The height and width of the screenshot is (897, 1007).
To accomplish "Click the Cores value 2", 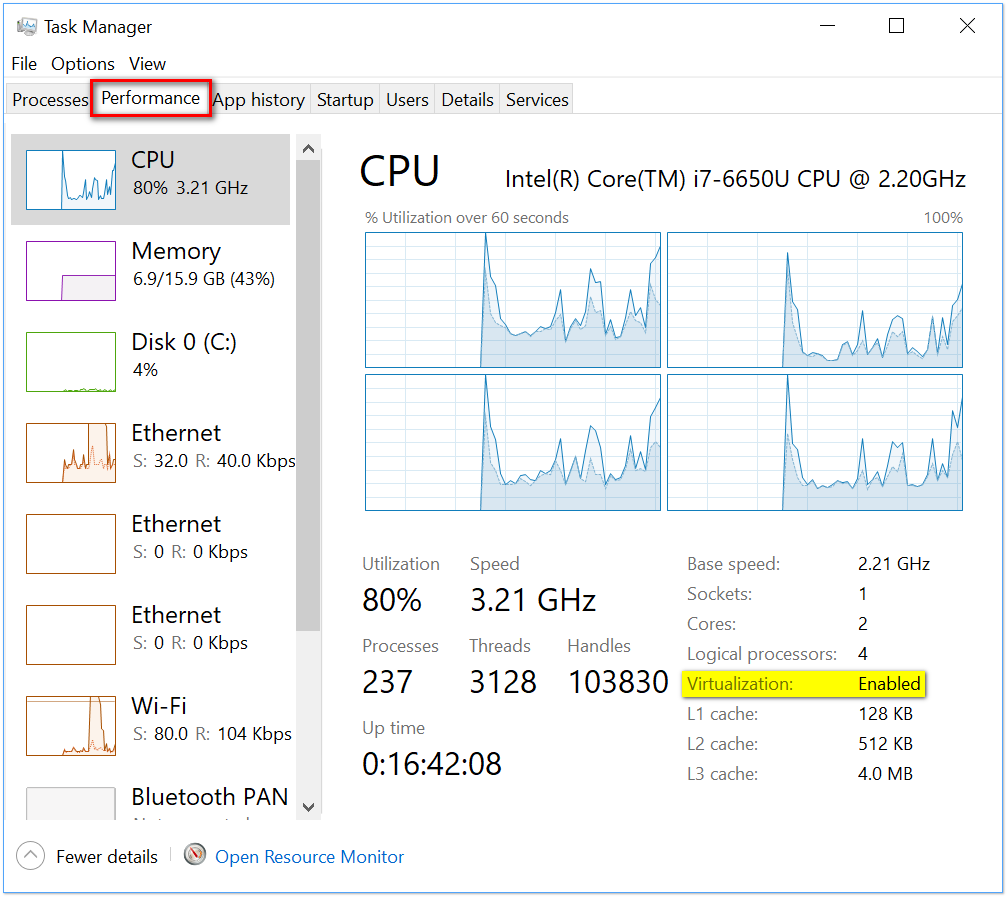I will coord(863,624).
